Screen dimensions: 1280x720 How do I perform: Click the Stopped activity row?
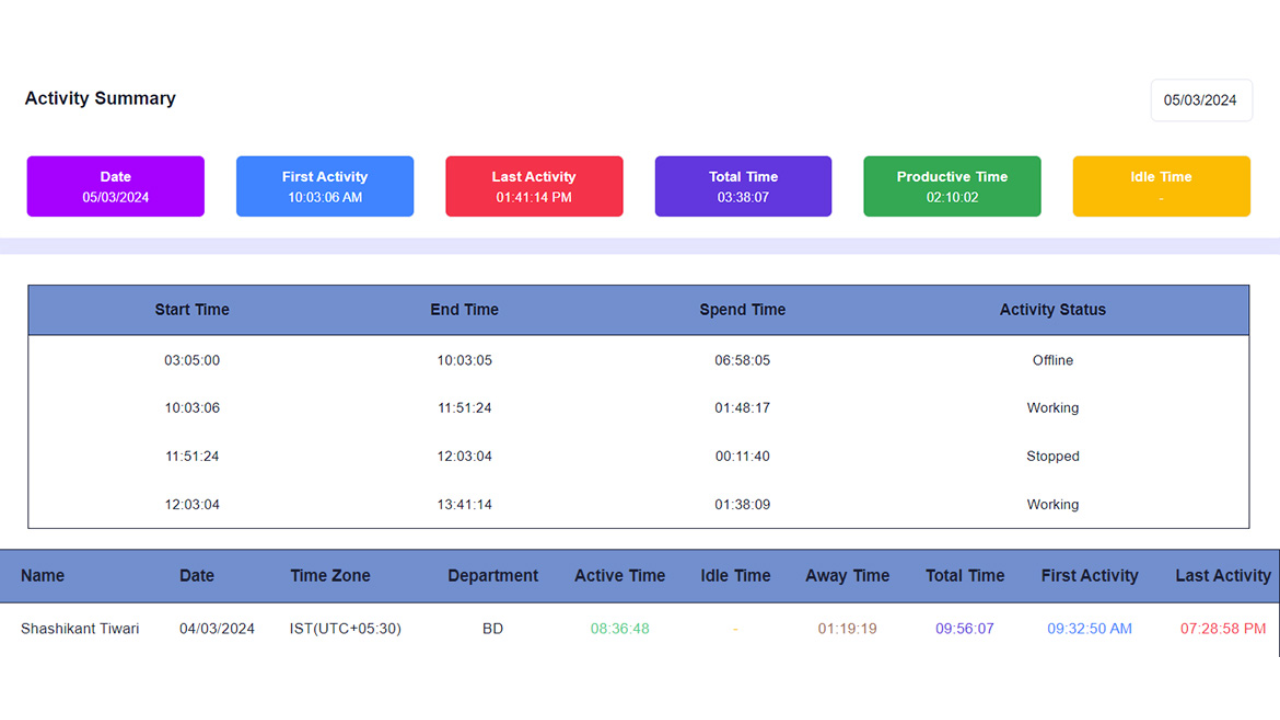coord(640,456)
